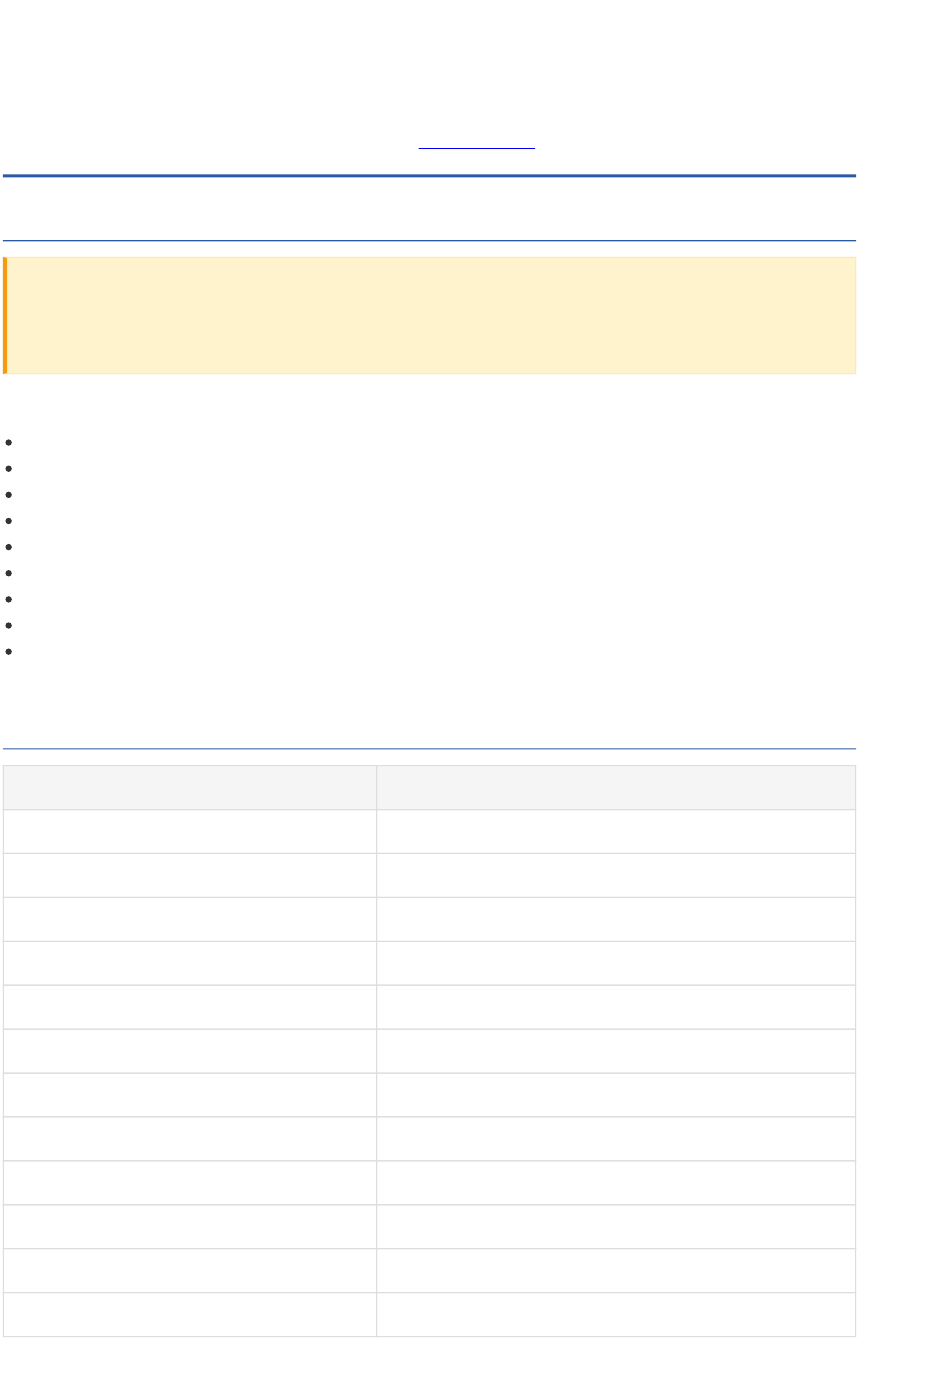This screenshot has width=950, height=1398.
Task: Select the fourth bullet marker in the list
Action: coord(8,520)
